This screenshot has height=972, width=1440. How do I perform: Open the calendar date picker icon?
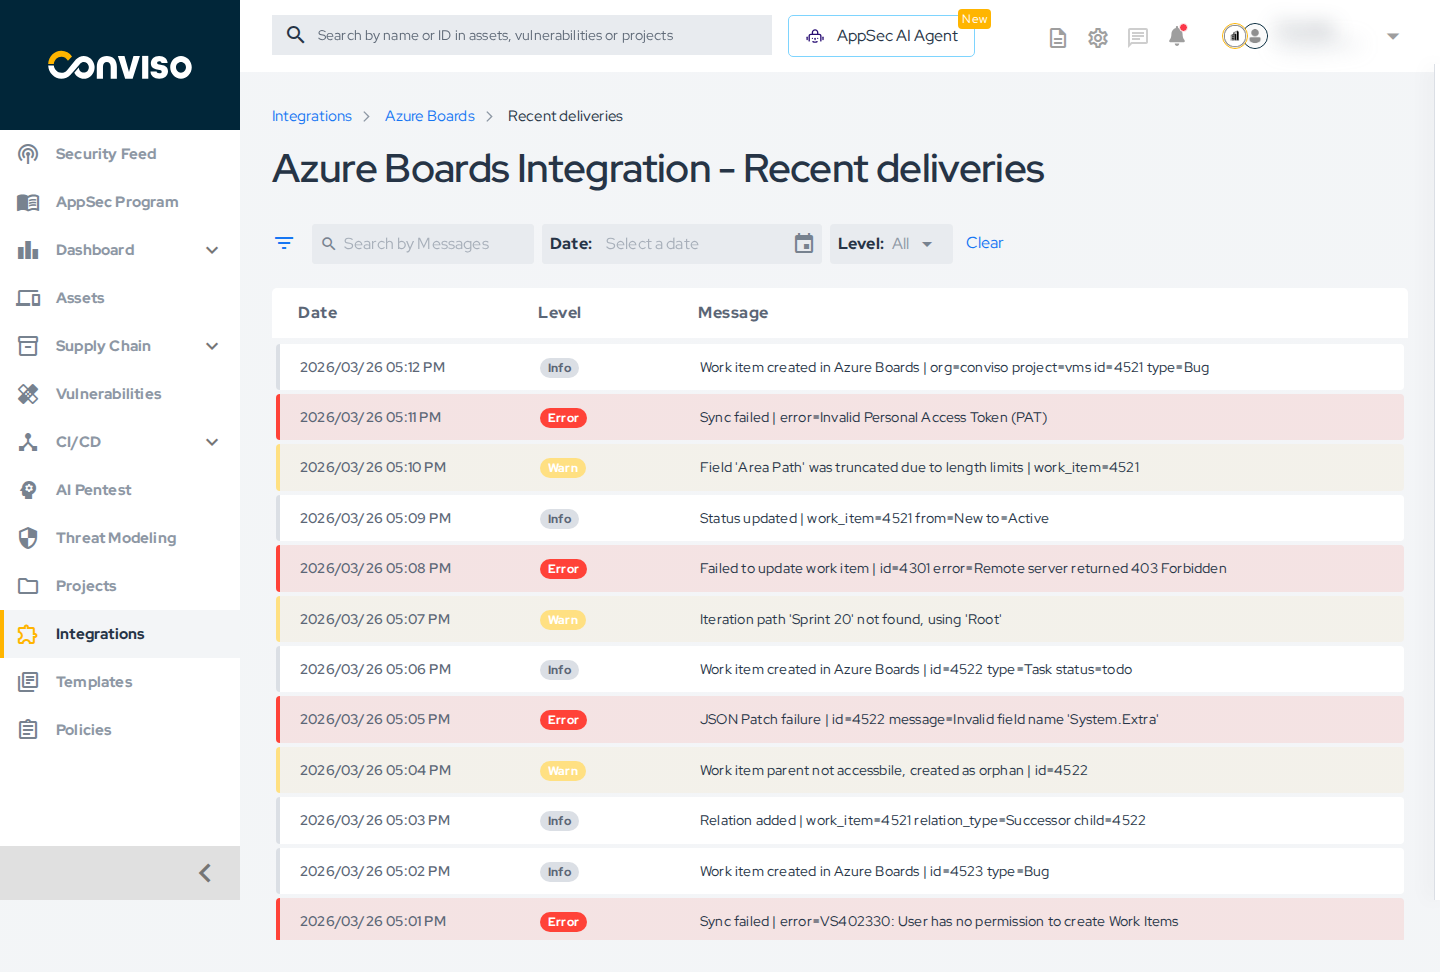[804, 244]
